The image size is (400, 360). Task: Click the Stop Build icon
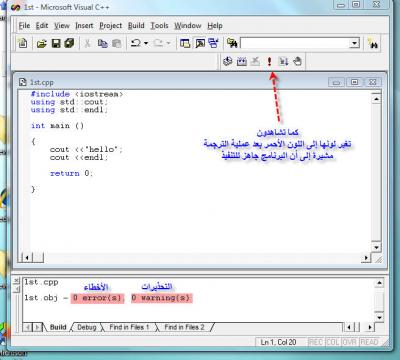[x=255, y=61]
